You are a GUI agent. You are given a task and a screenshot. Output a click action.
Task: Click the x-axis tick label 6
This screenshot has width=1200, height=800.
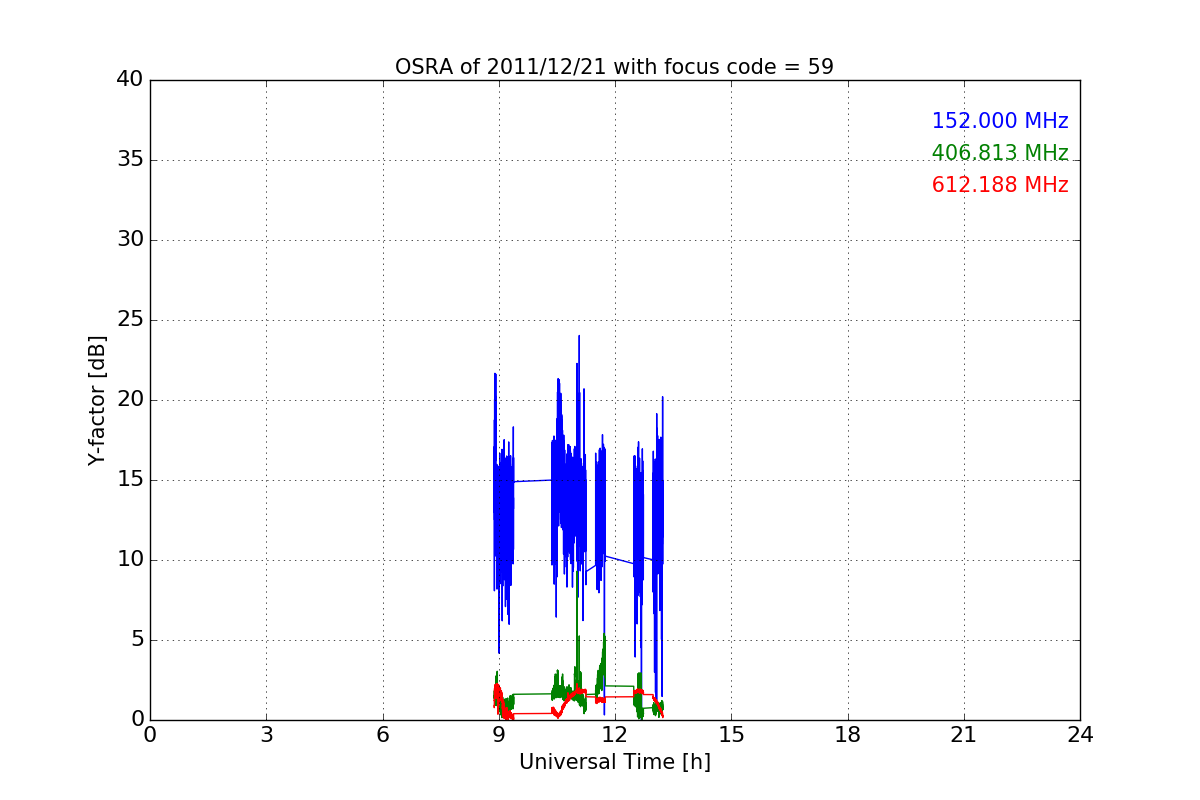point(382,735)
